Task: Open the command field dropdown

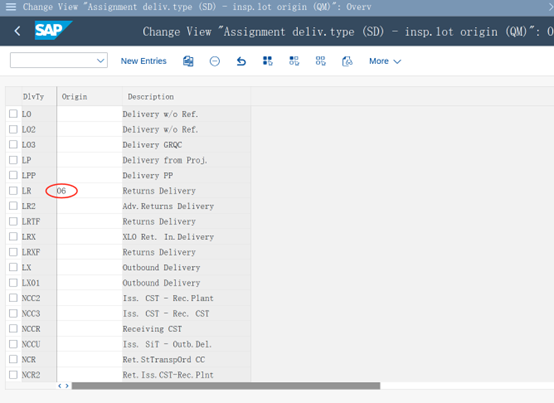Action: coord(100,61)
